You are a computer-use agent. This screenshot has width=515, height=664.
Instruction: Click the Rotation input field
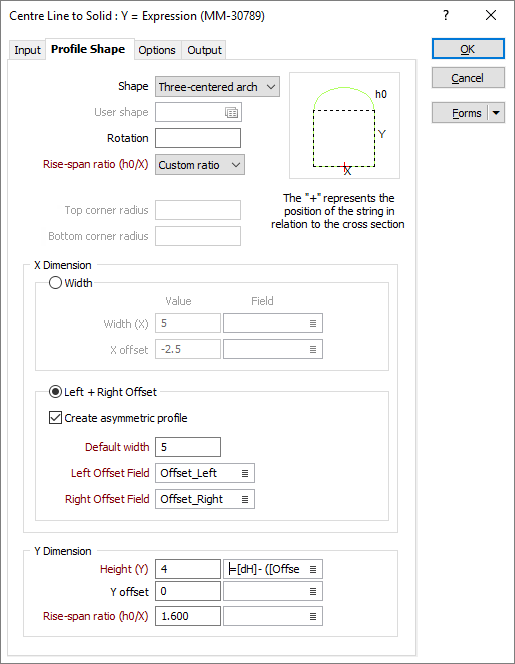coord(198,138)
